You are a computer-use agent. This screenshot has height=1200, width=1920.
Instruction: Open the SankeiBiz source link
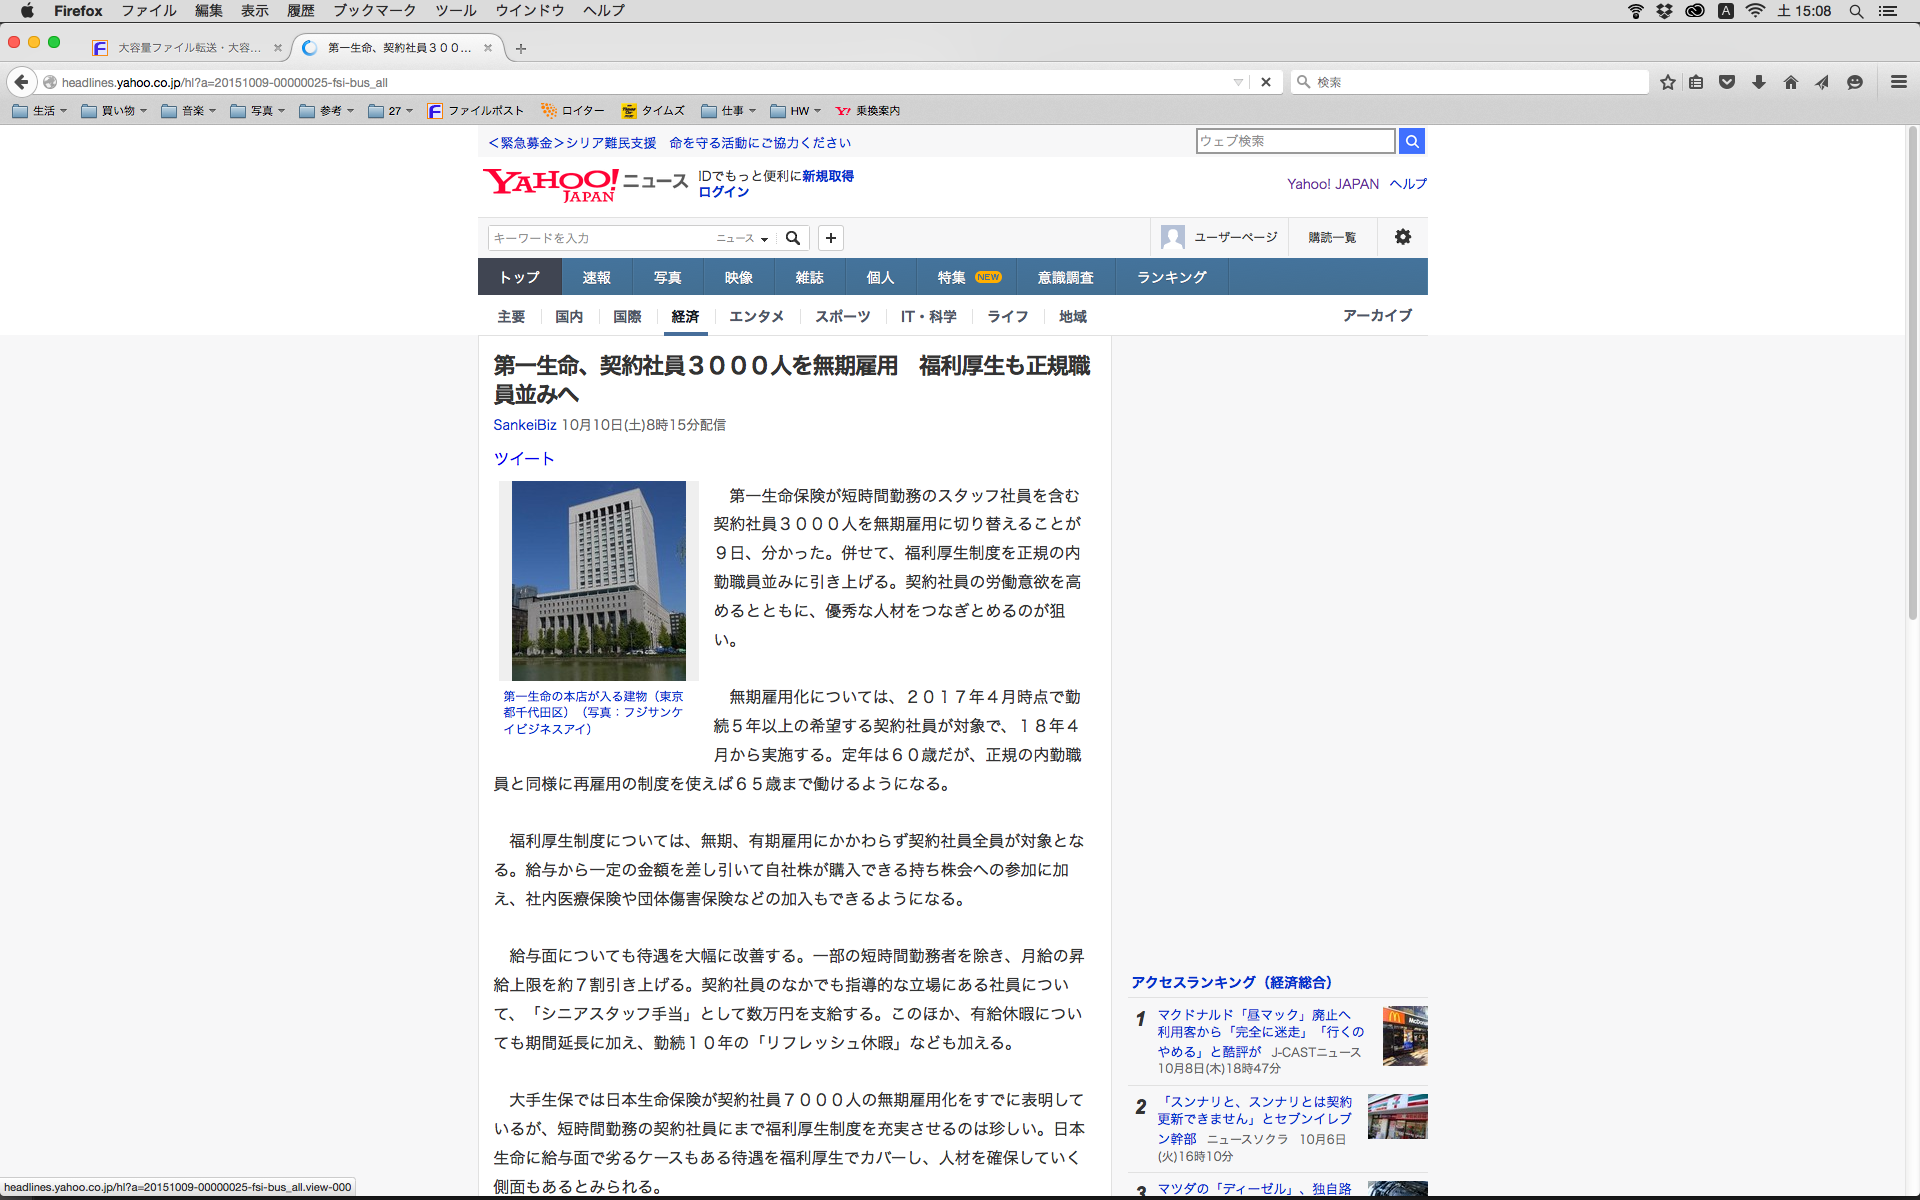click(x=524, y=425)
